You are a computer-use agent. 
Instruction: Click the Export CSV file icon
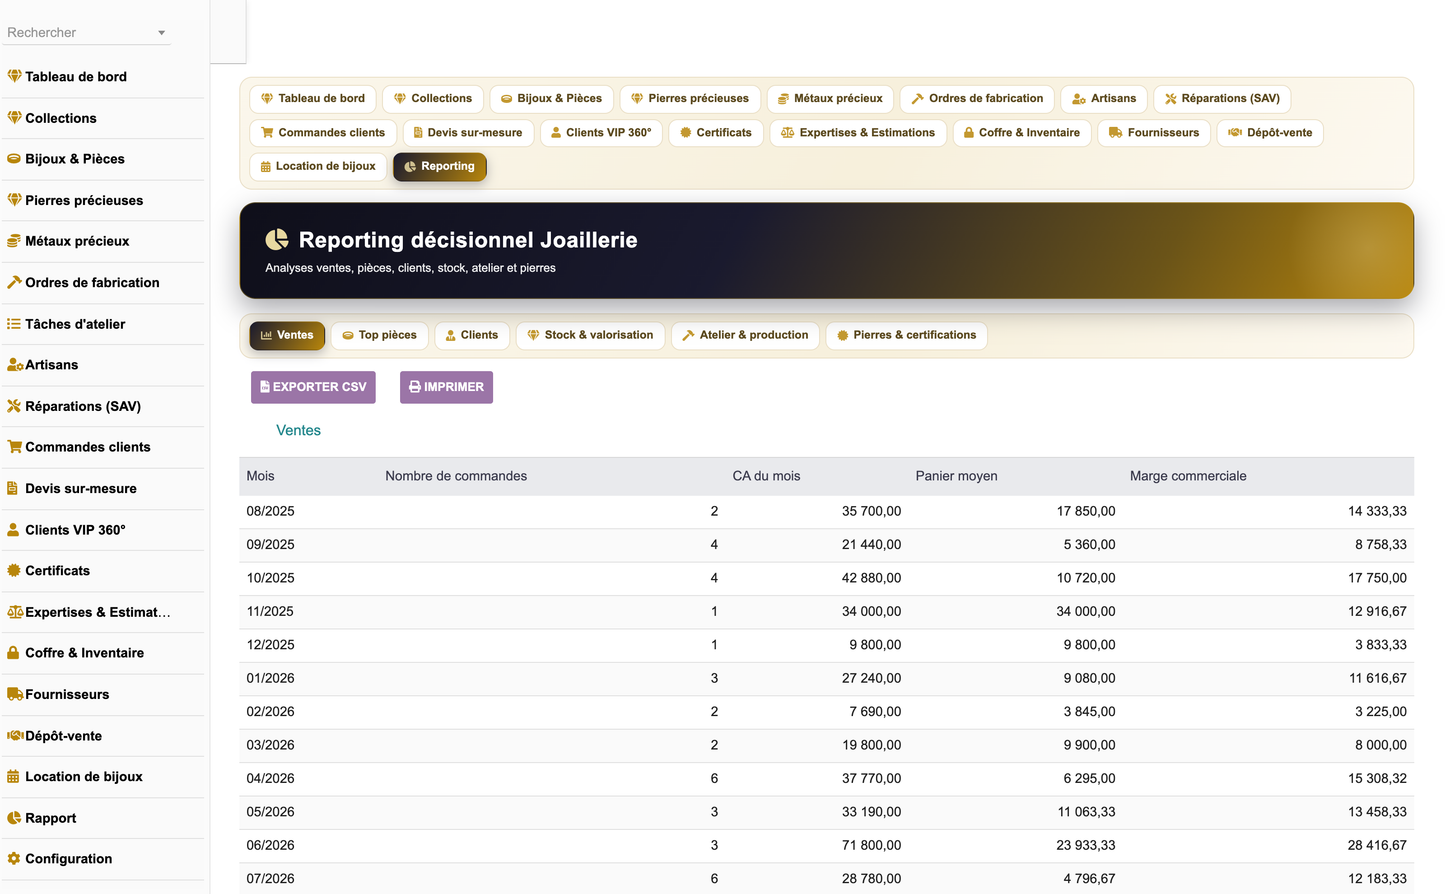click(265, 387)
